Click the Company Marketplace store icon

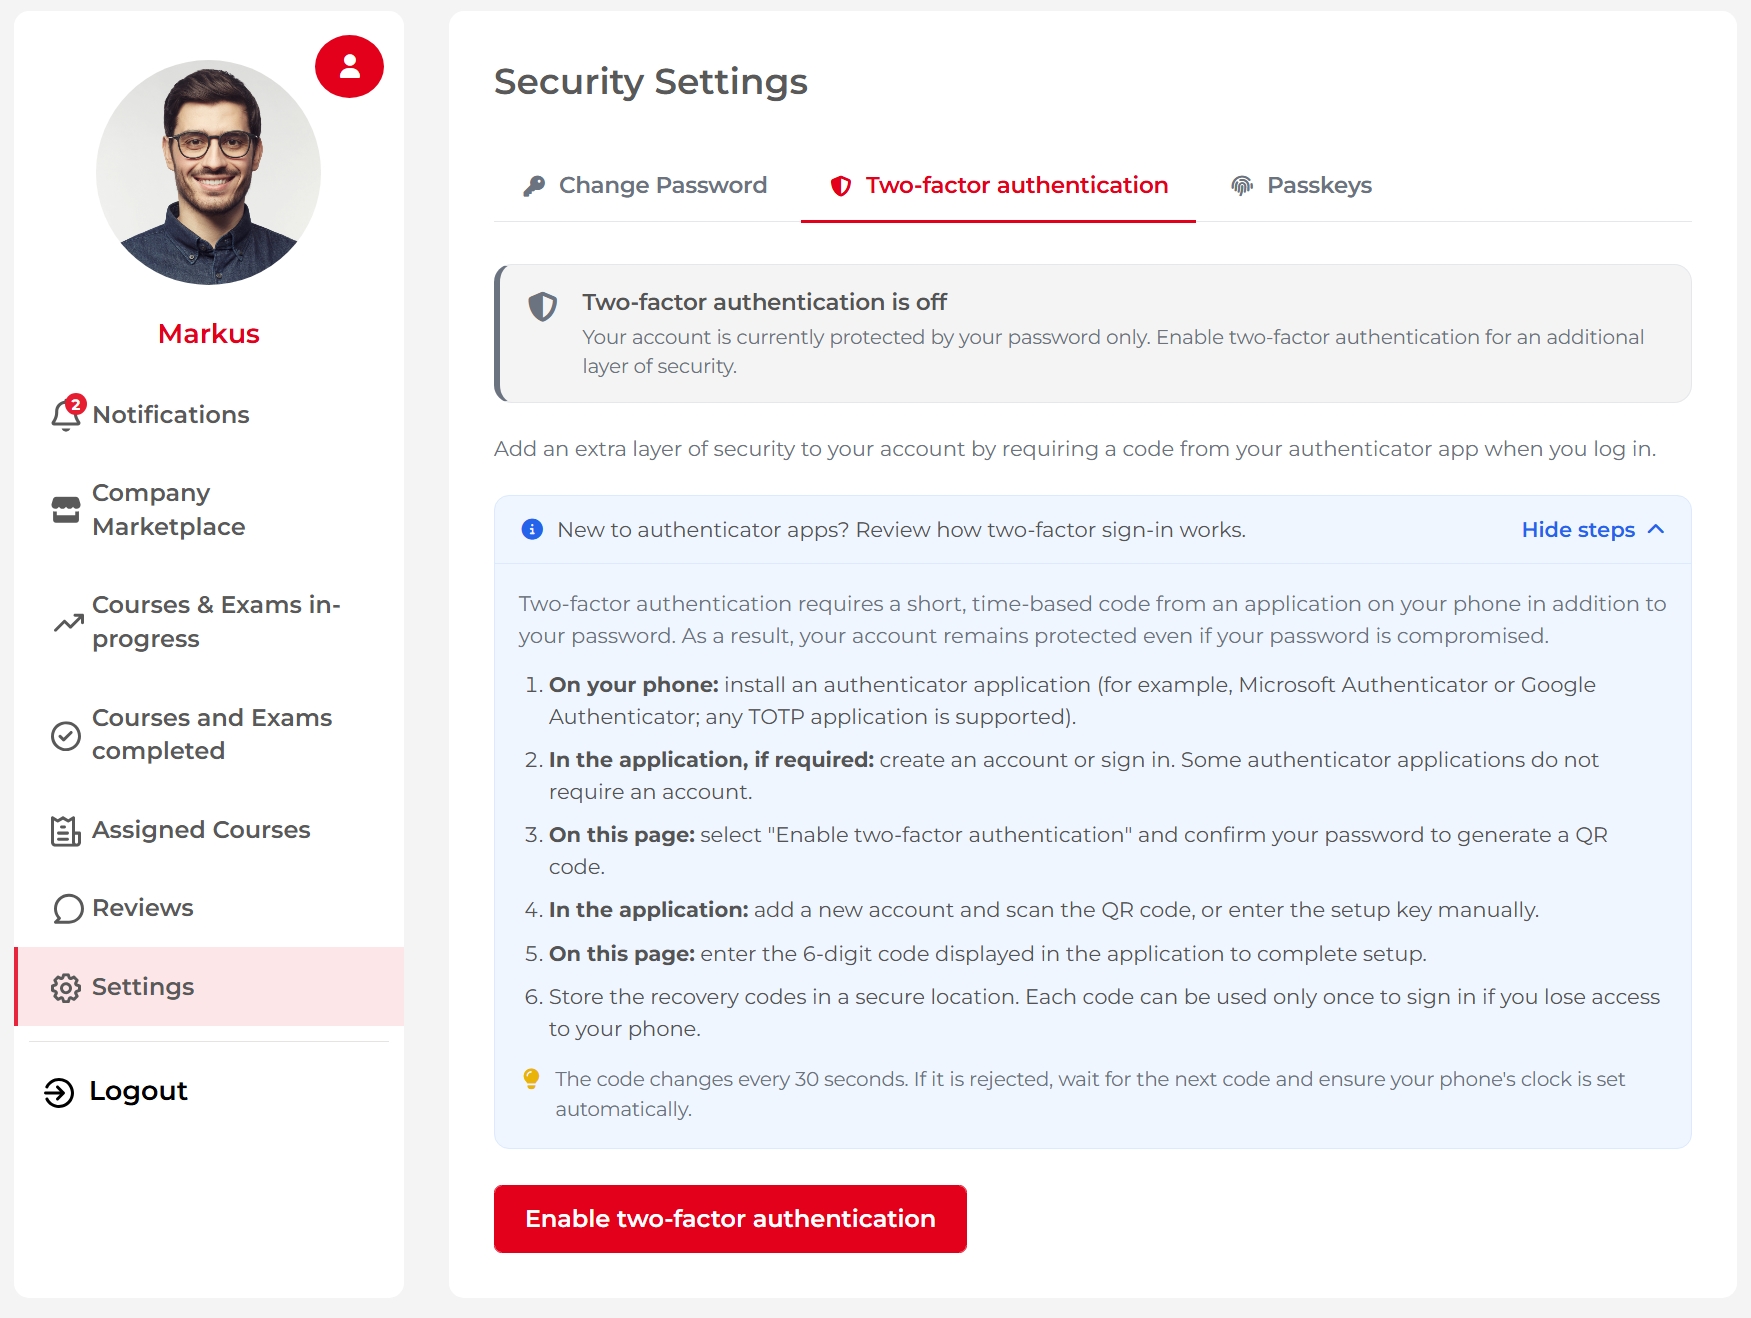click(x=66, y=510)
